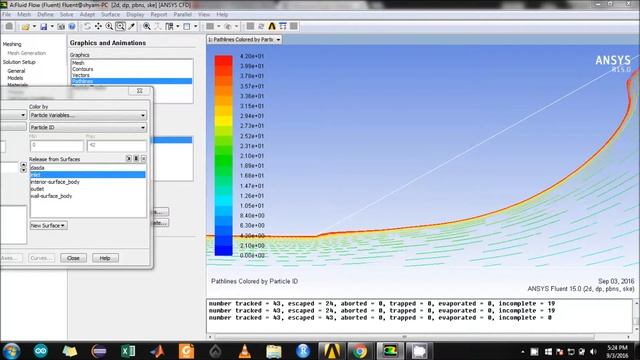Click the arrange workspace layout icon
The image size is (640, 360).
pyautogui.click(x=169, y=27)
